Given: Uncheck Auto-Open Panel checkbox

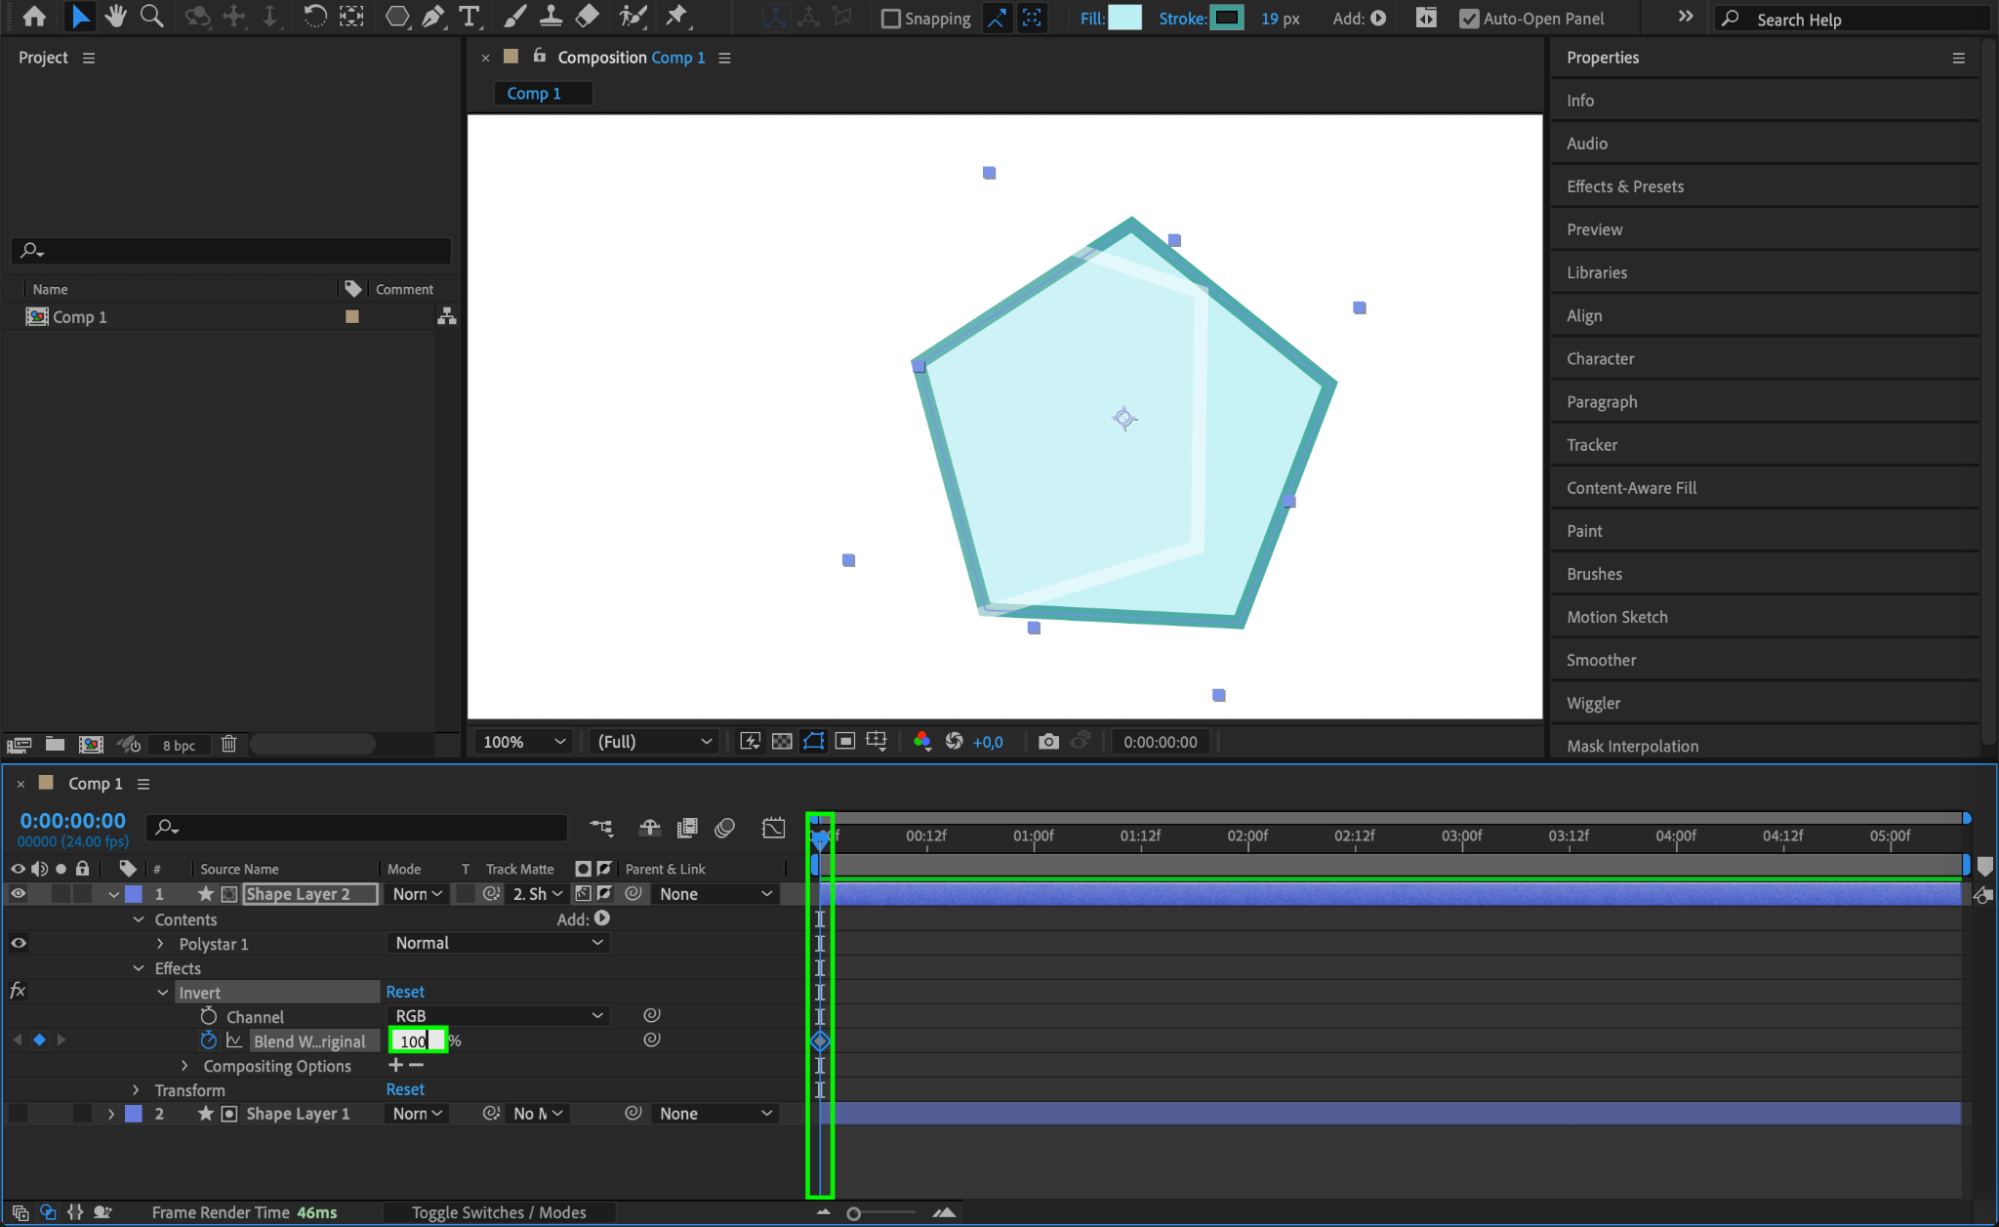Looking at the screenshot, I should coord(1468,18).
